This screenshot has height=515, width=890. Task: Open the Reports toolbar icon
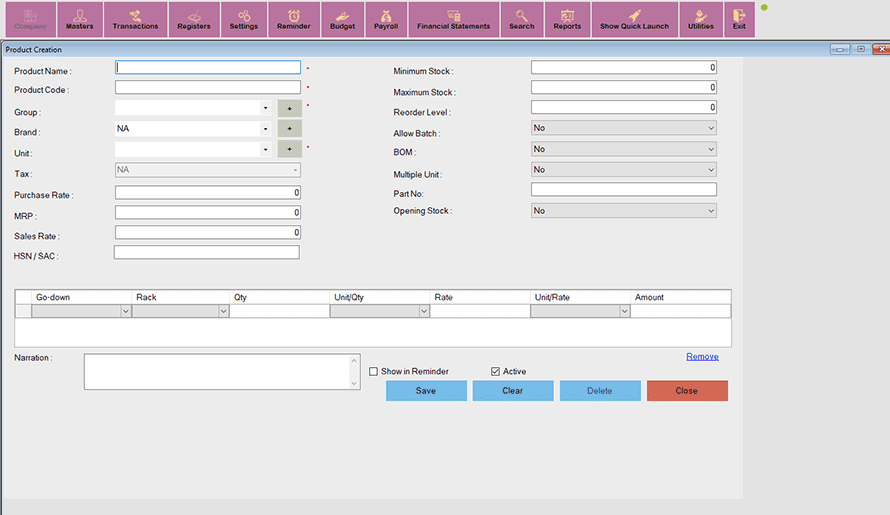pos(567,19)
